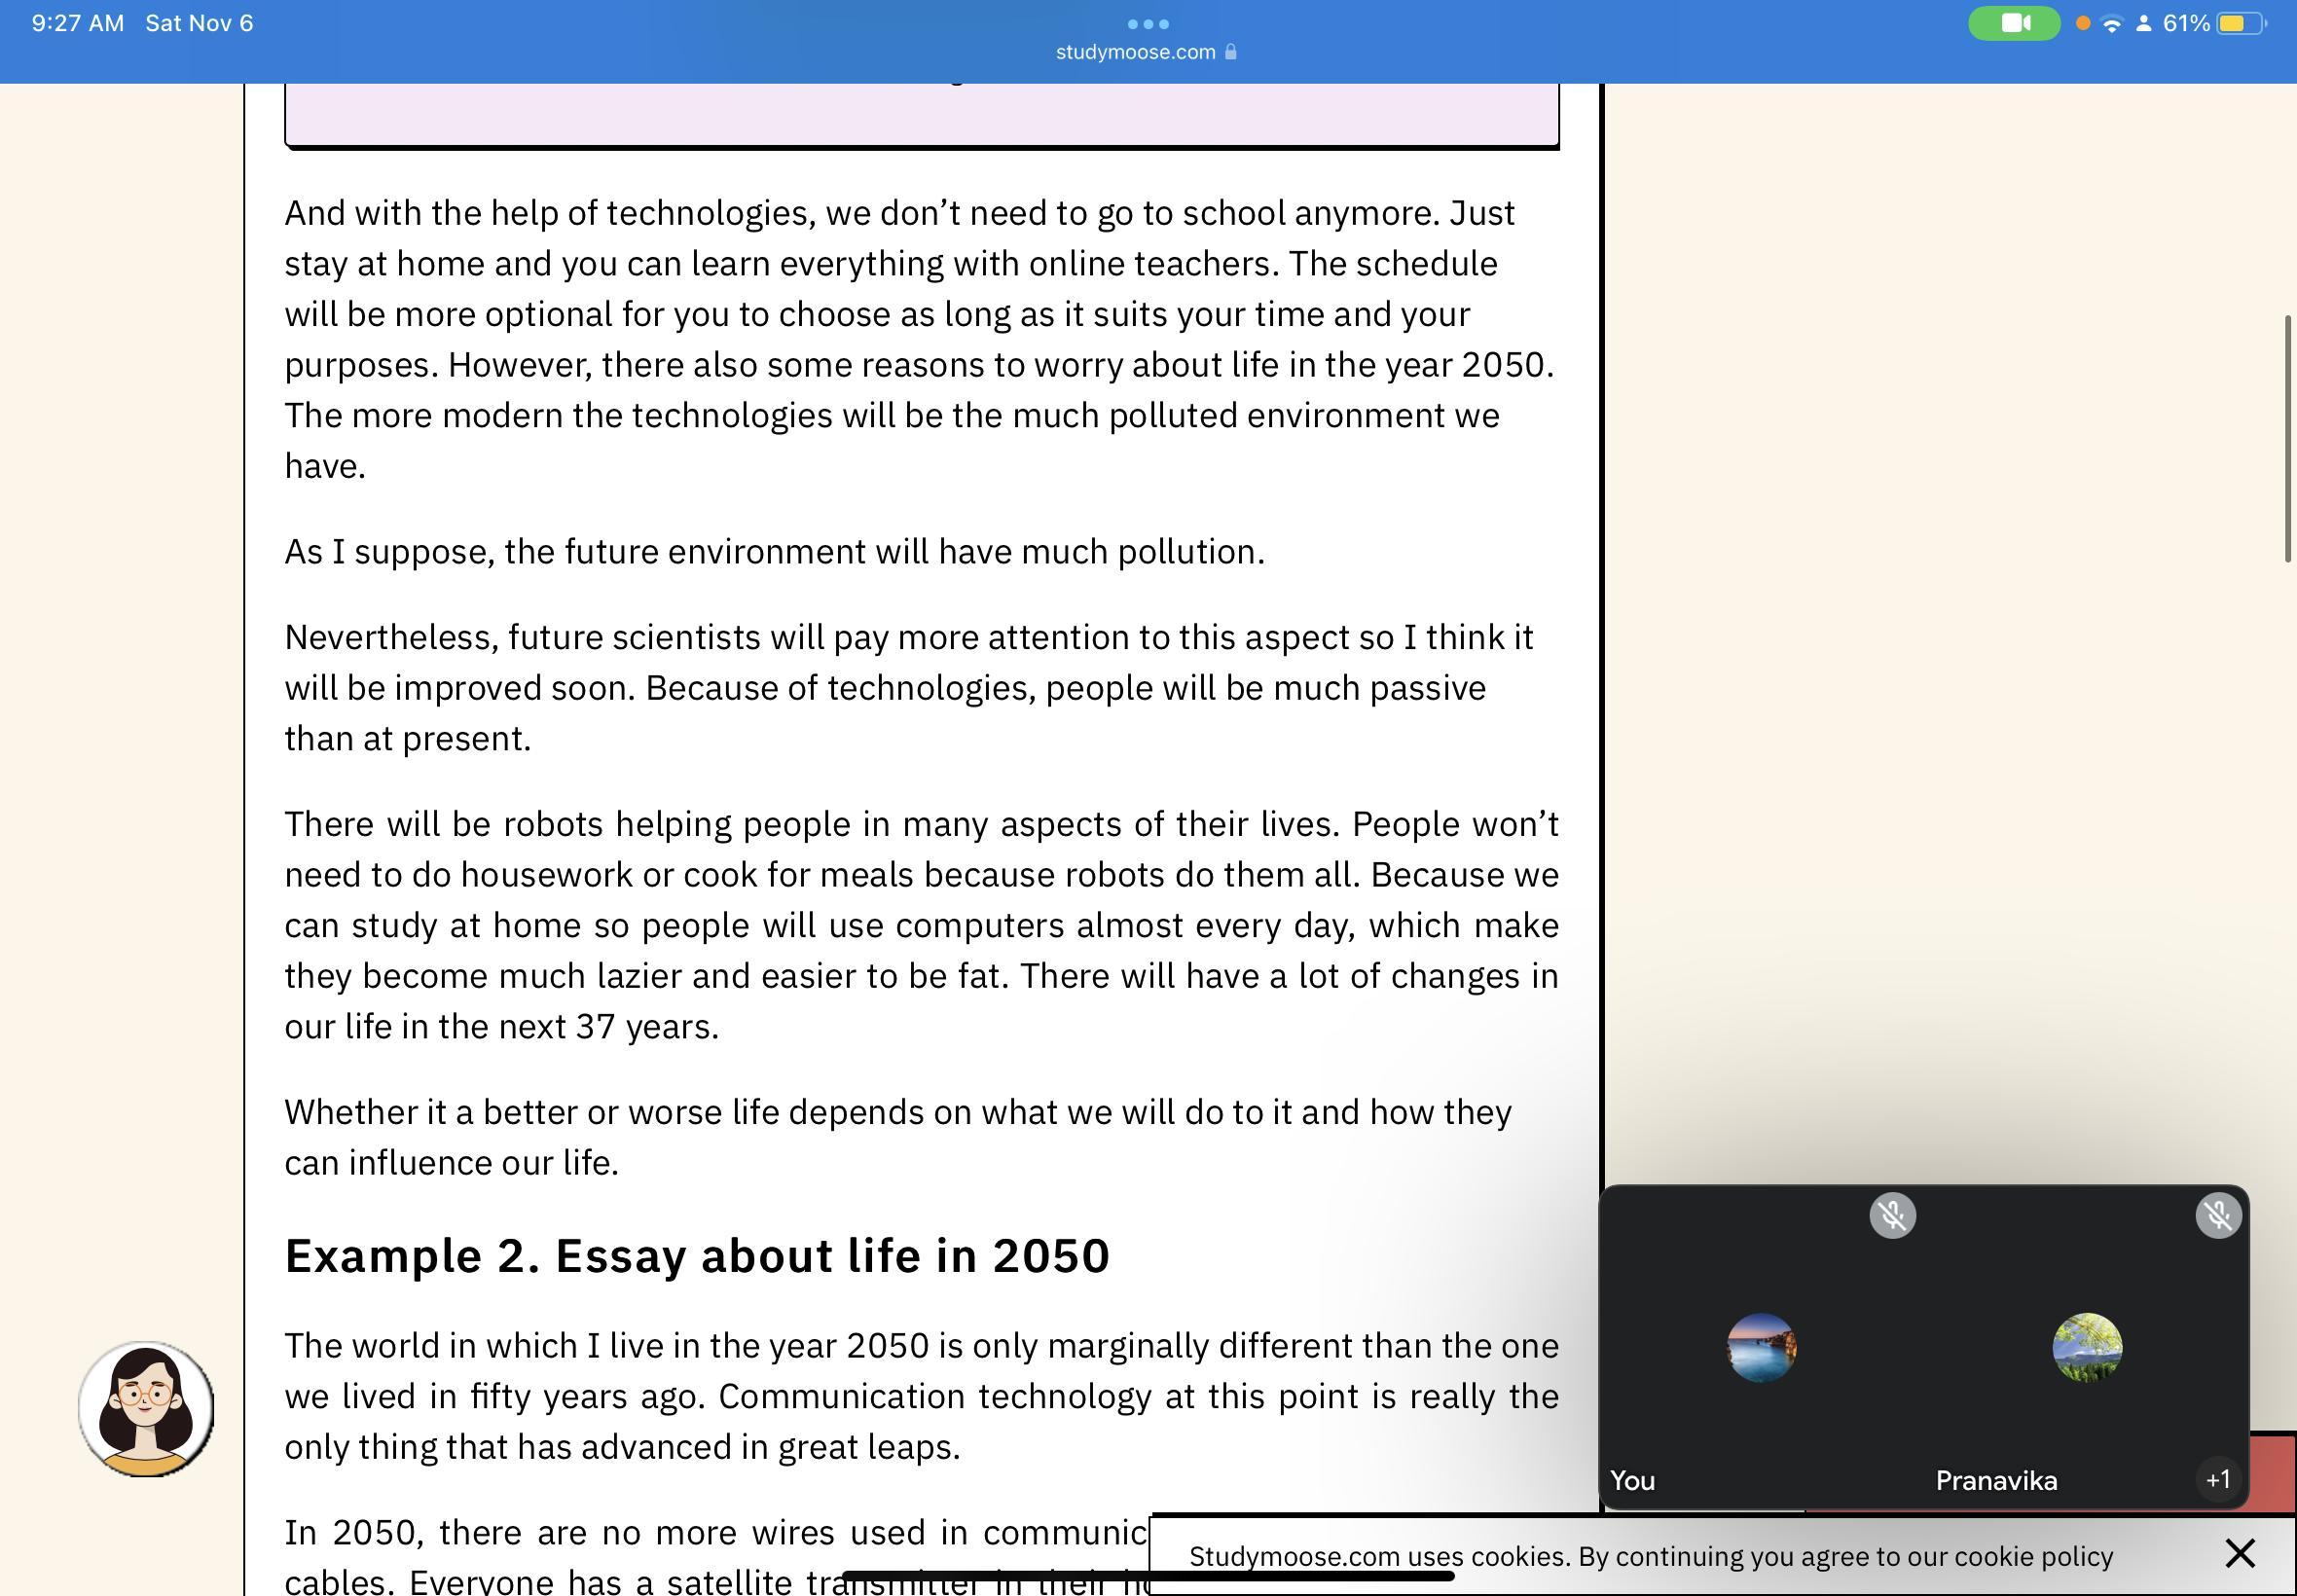Tap the orange microphone-in-use dot
2297x1596 pixels.
[2083, 23]
